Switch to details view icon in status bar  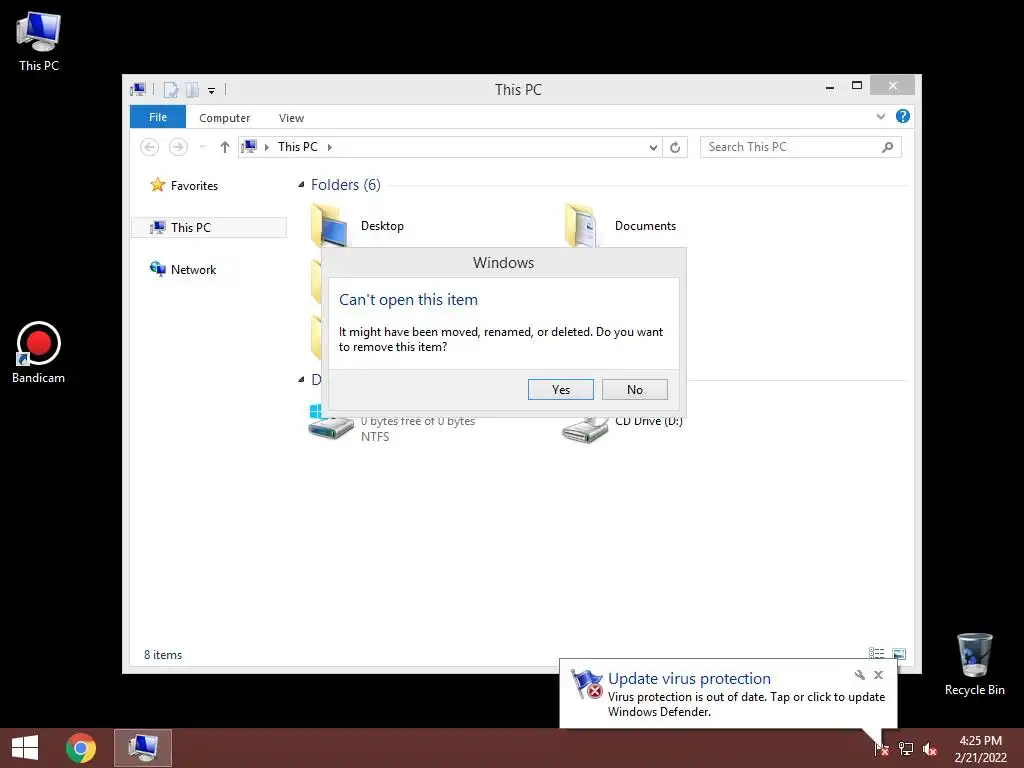pyautogui.click(x=876, y=653)
